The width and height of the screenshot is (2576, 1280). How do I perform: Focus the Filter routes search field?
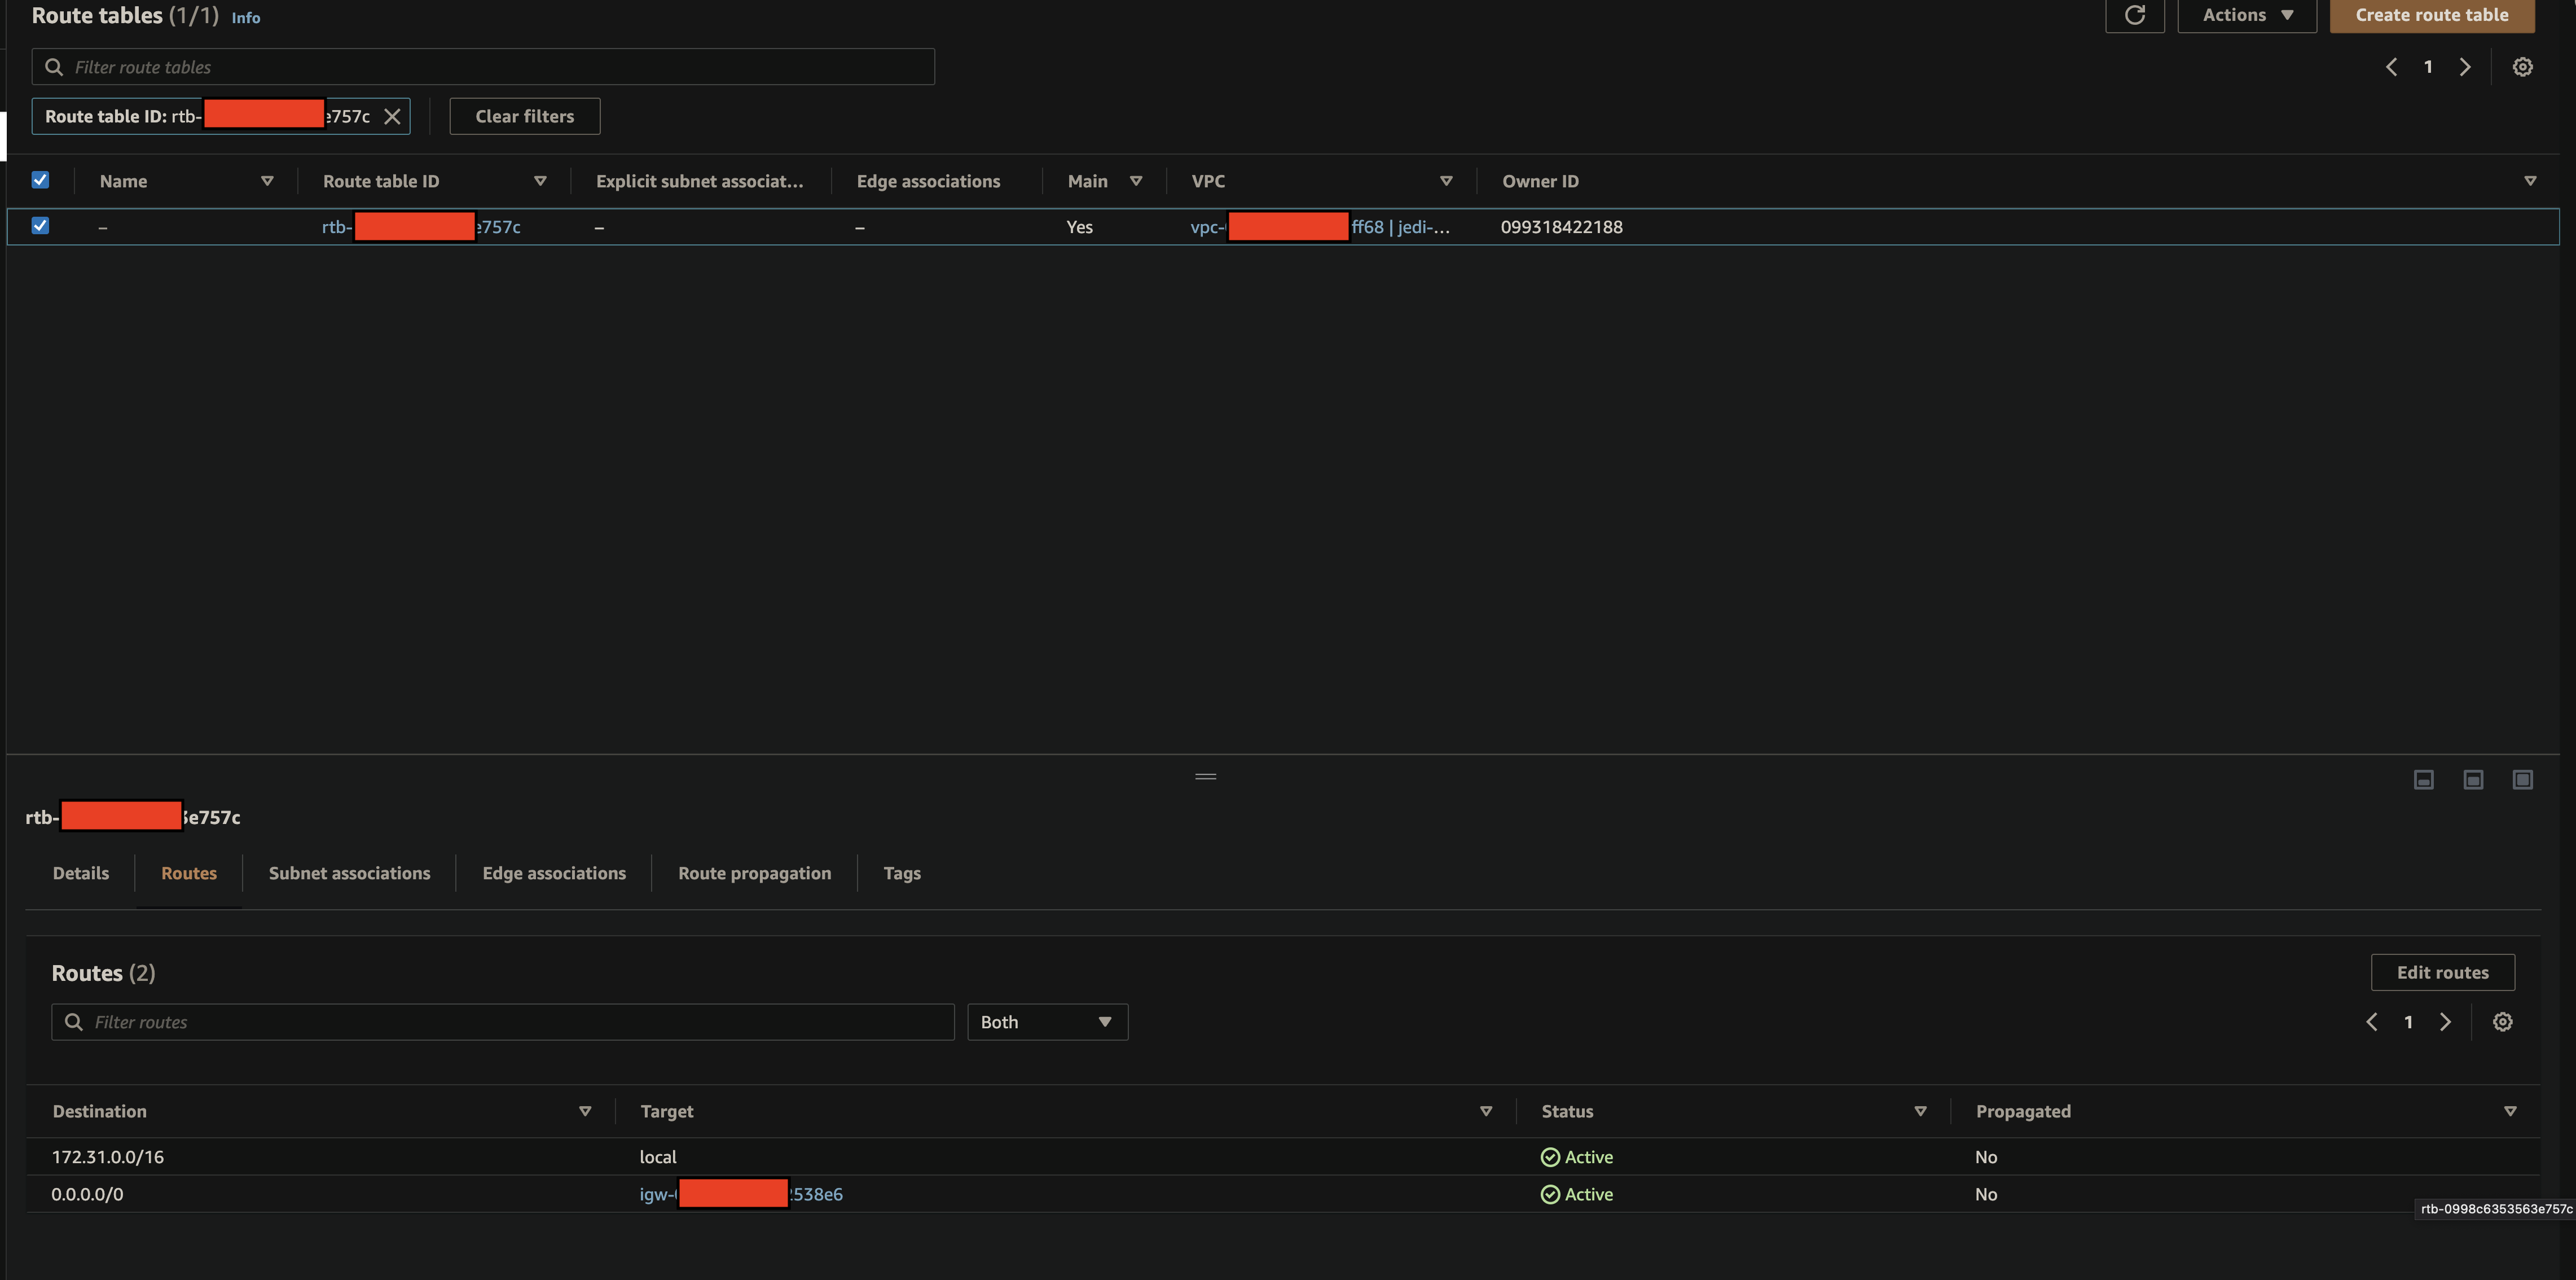503,1022
